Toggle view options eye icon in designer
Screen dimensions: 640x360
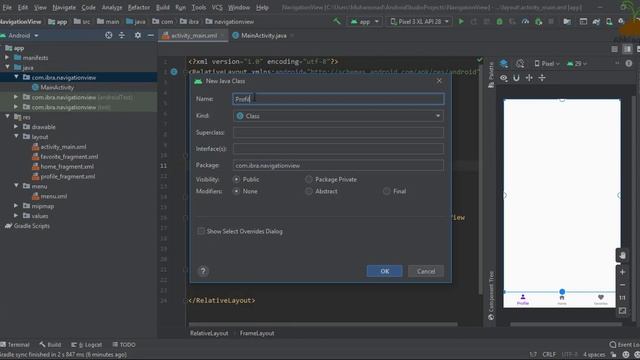pyautogui.click(x=504, y=78)
